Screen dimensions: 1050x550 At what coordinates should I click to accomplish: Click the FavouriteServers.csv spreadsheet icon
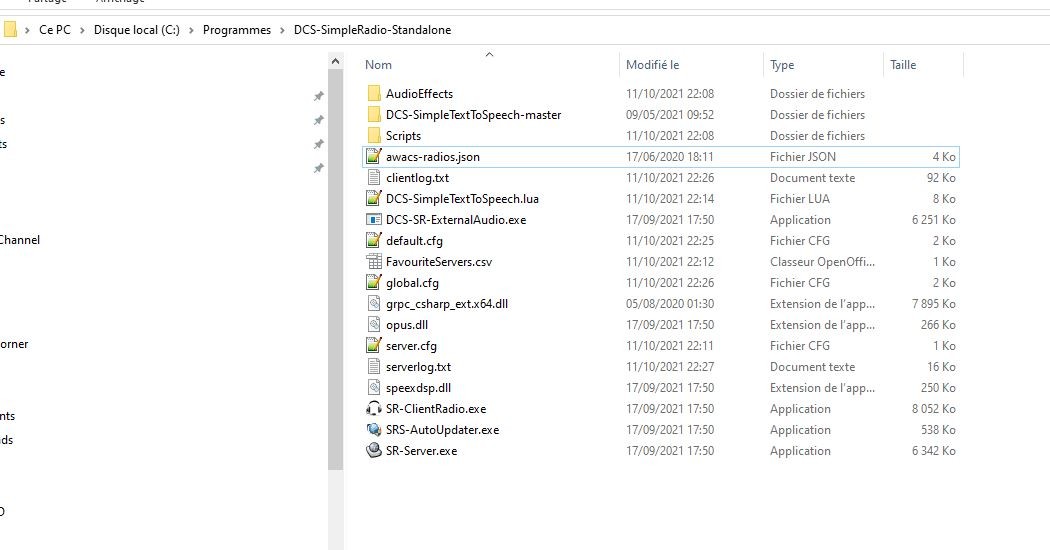pyautogui.click(x=374, y=262)
